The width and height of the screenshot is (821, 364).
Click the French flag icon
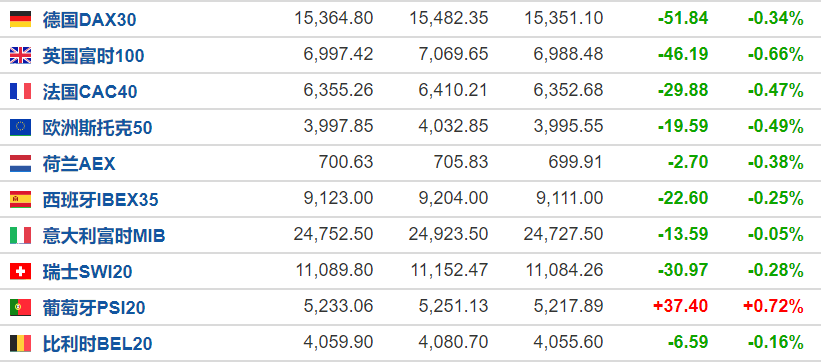20,91
